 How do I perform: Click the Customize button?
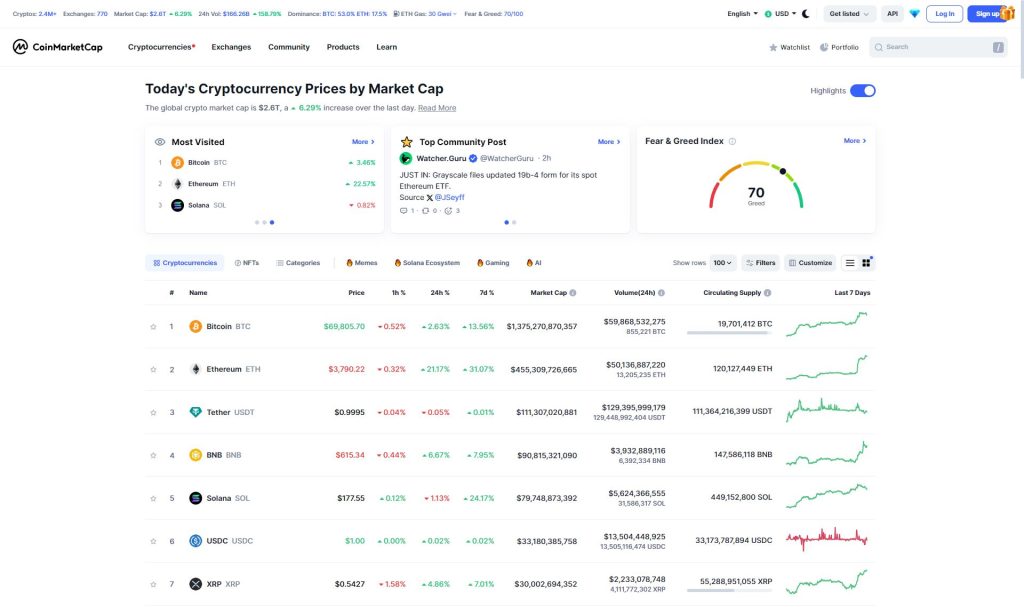(810, 263)
